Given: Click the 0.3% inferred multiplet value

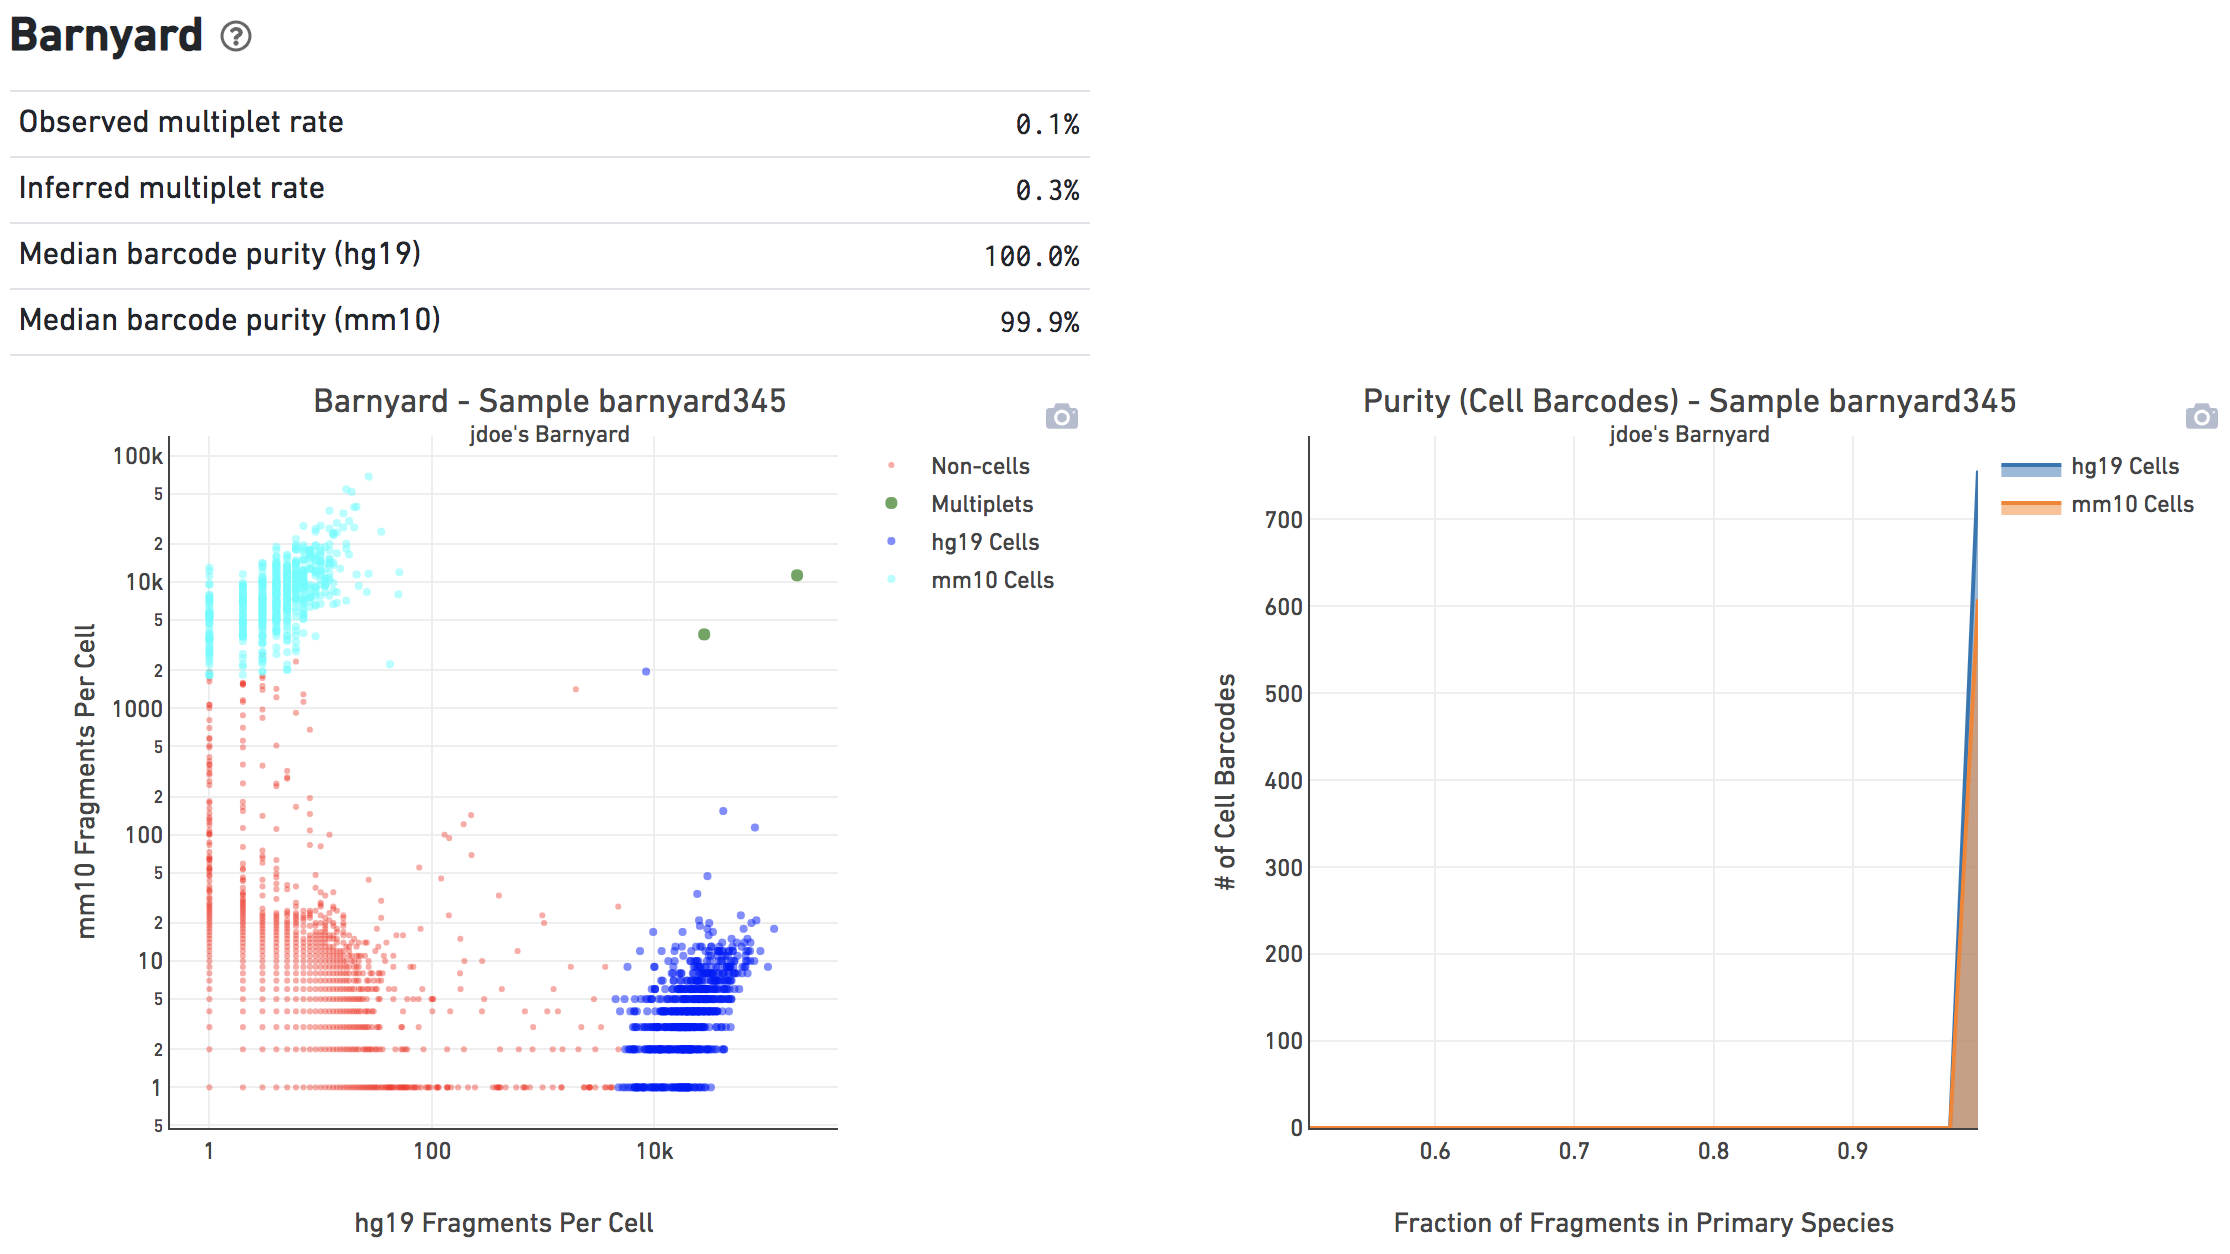Looking at the screenshot, I should click(x=1047, y=190).
